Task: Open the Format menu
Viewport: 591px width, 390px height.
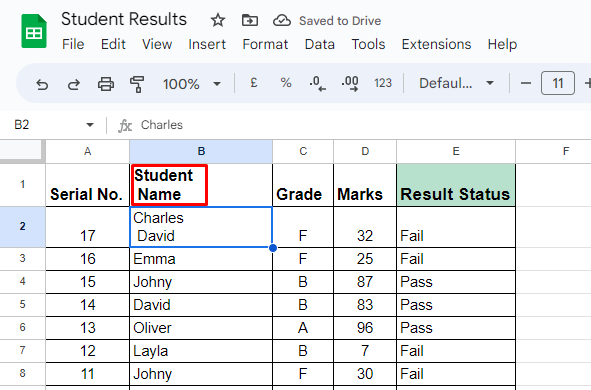Action: pos(265,44)
